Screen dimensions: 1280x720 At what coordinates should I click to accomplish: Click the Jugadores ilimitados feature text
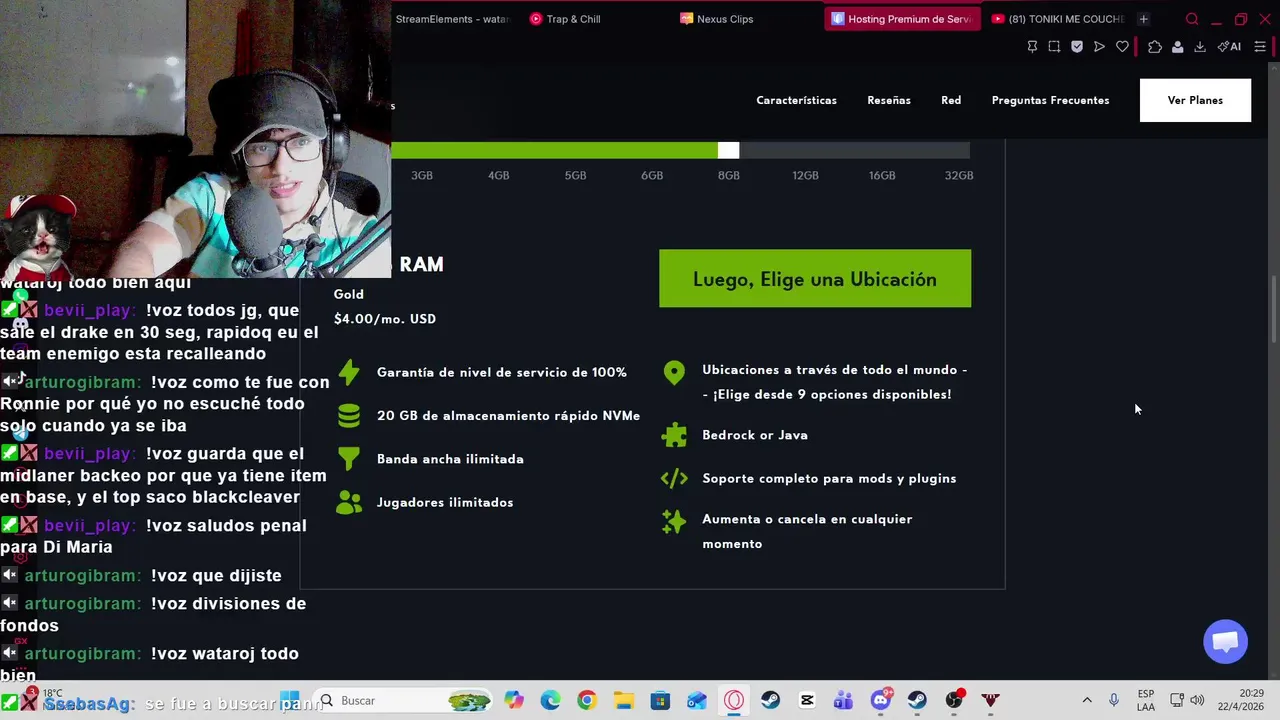click(x=445, y=502)
